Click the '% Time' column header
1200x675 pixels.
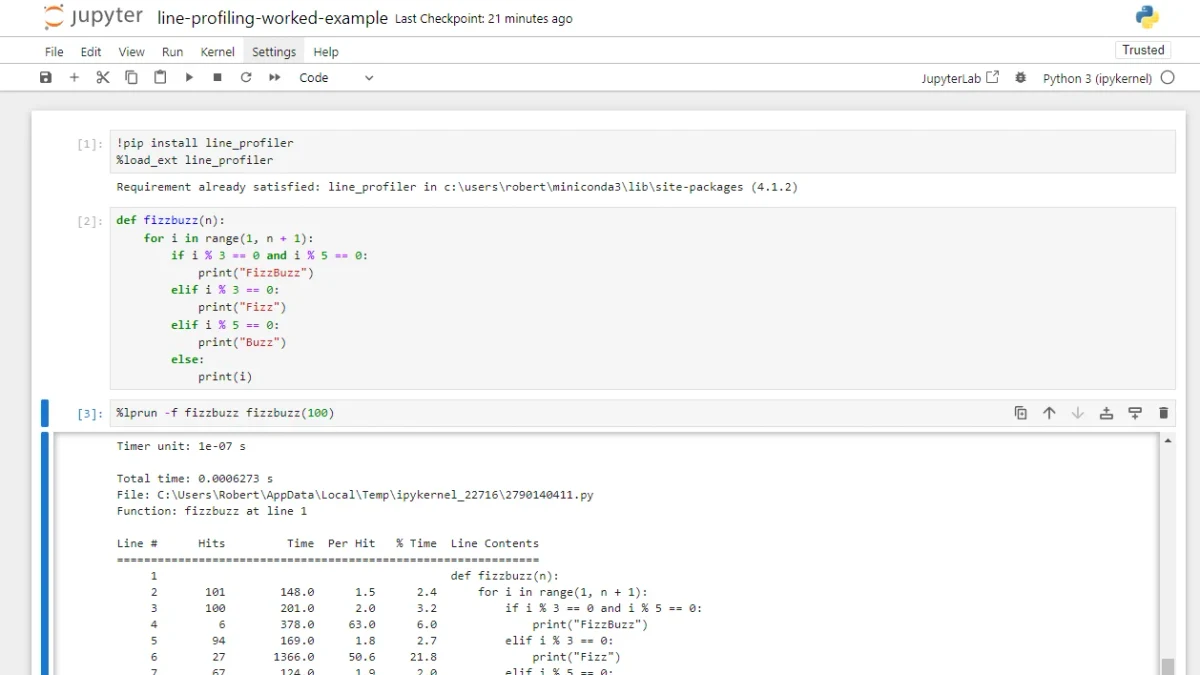(x=416, y=544)
